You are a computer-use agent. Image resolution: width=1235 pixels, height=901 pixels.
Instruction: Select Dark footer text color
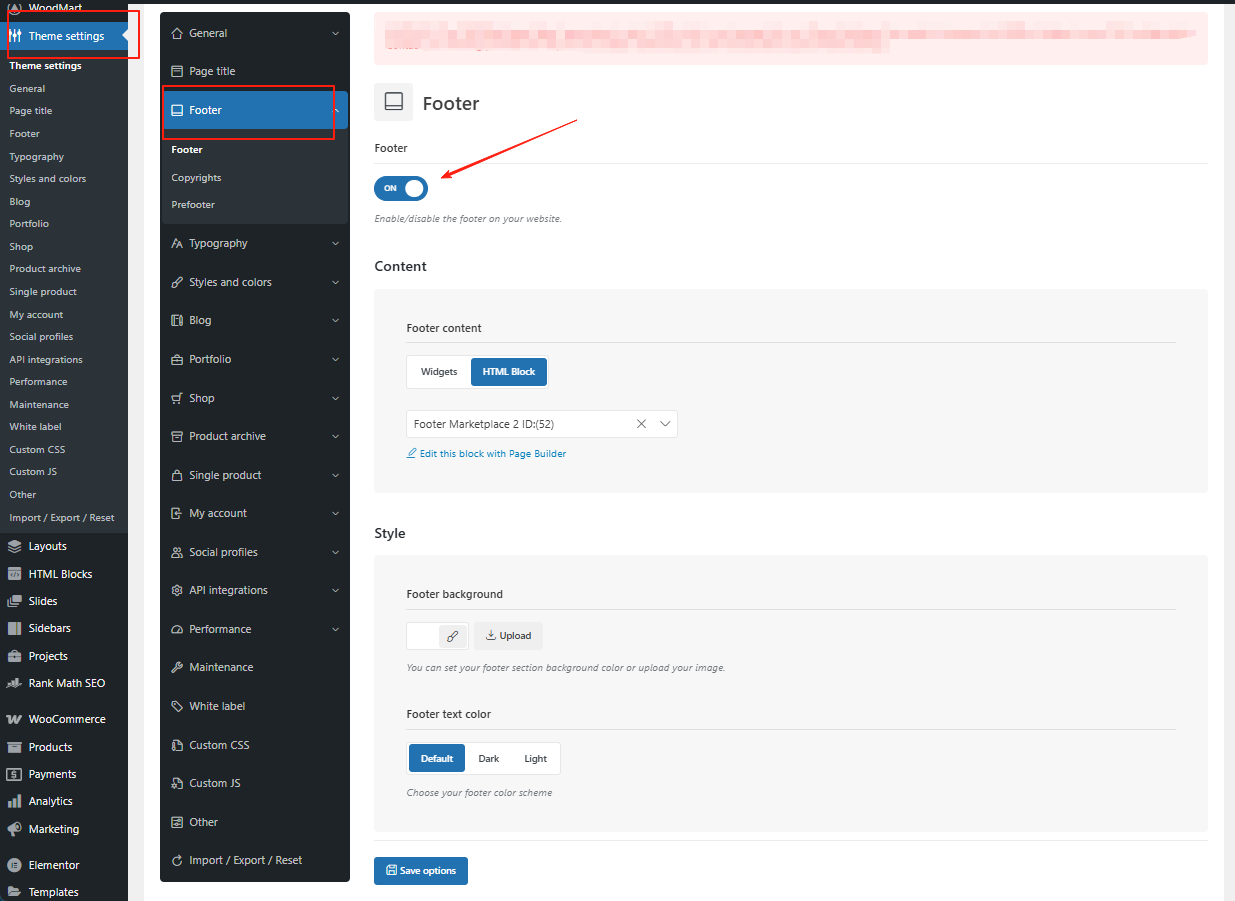(488, 758)
